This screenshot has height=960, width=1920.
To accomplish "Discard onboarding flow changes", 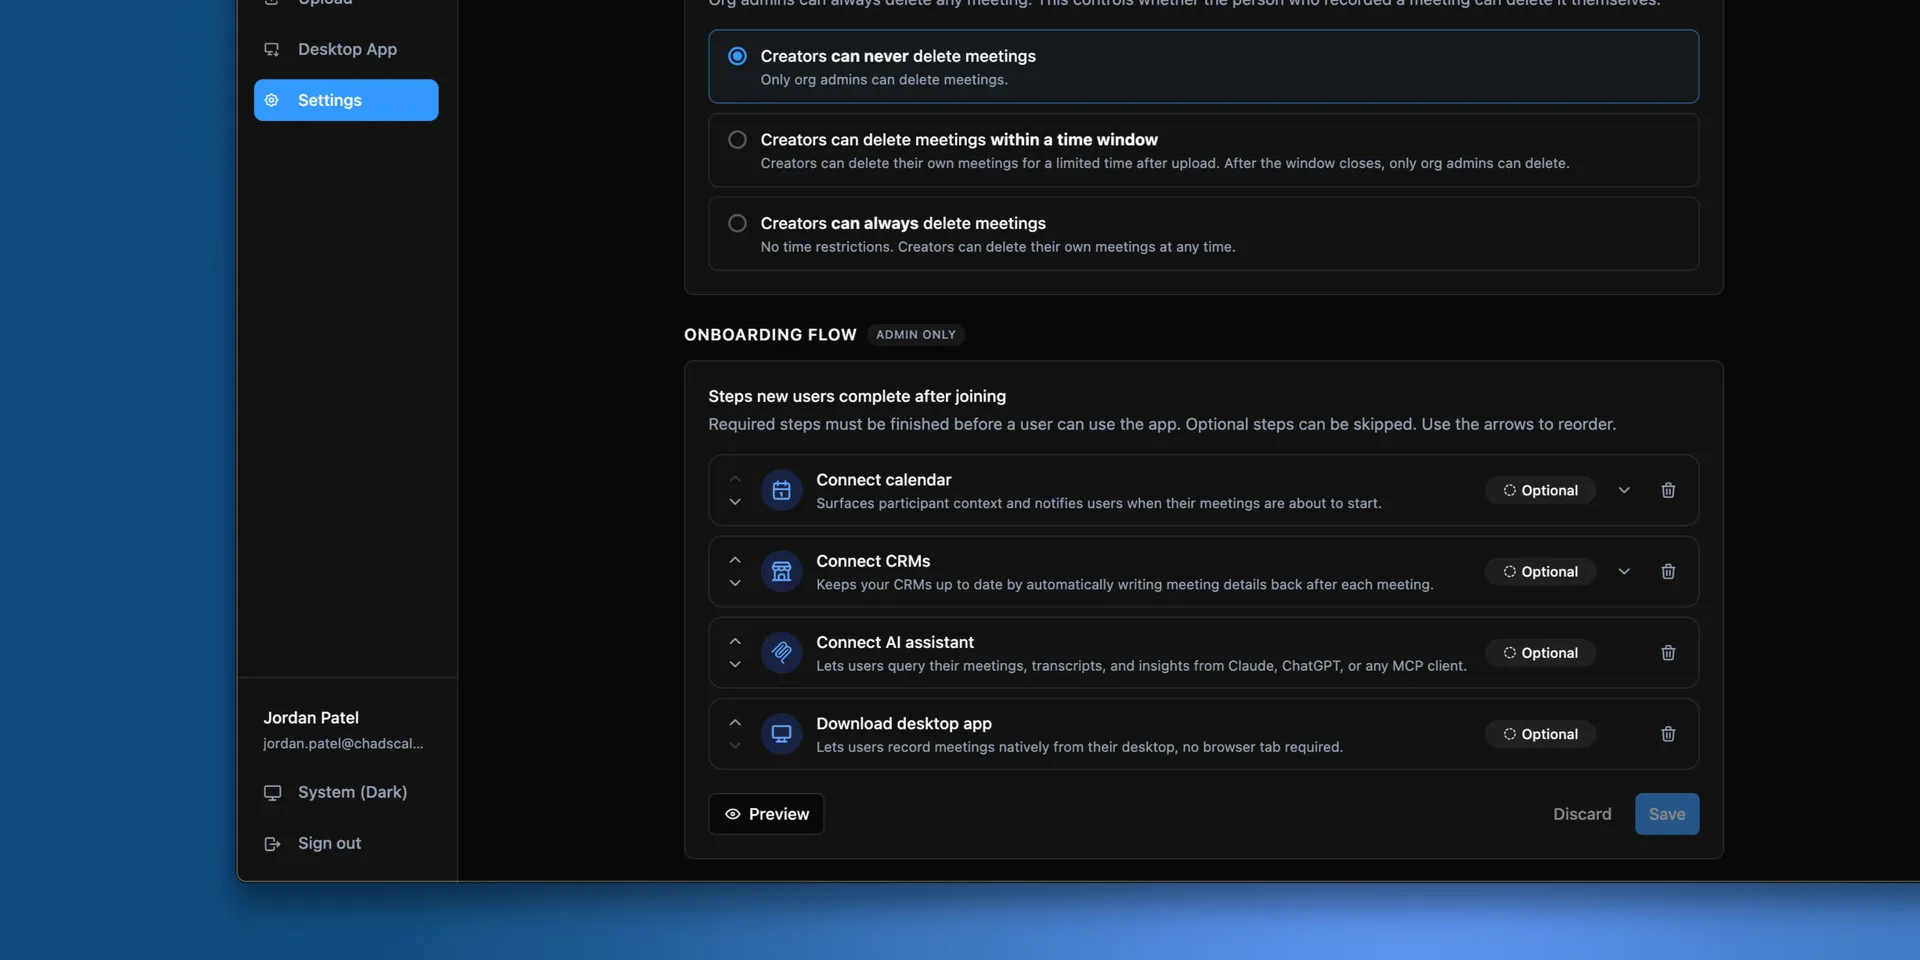I will click(x=1582, y=814).
